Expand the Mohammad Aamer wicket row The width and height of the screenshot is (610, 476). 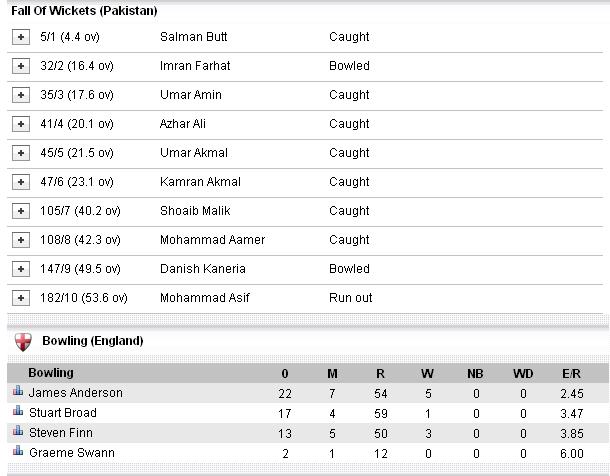(x=21, y=240)
